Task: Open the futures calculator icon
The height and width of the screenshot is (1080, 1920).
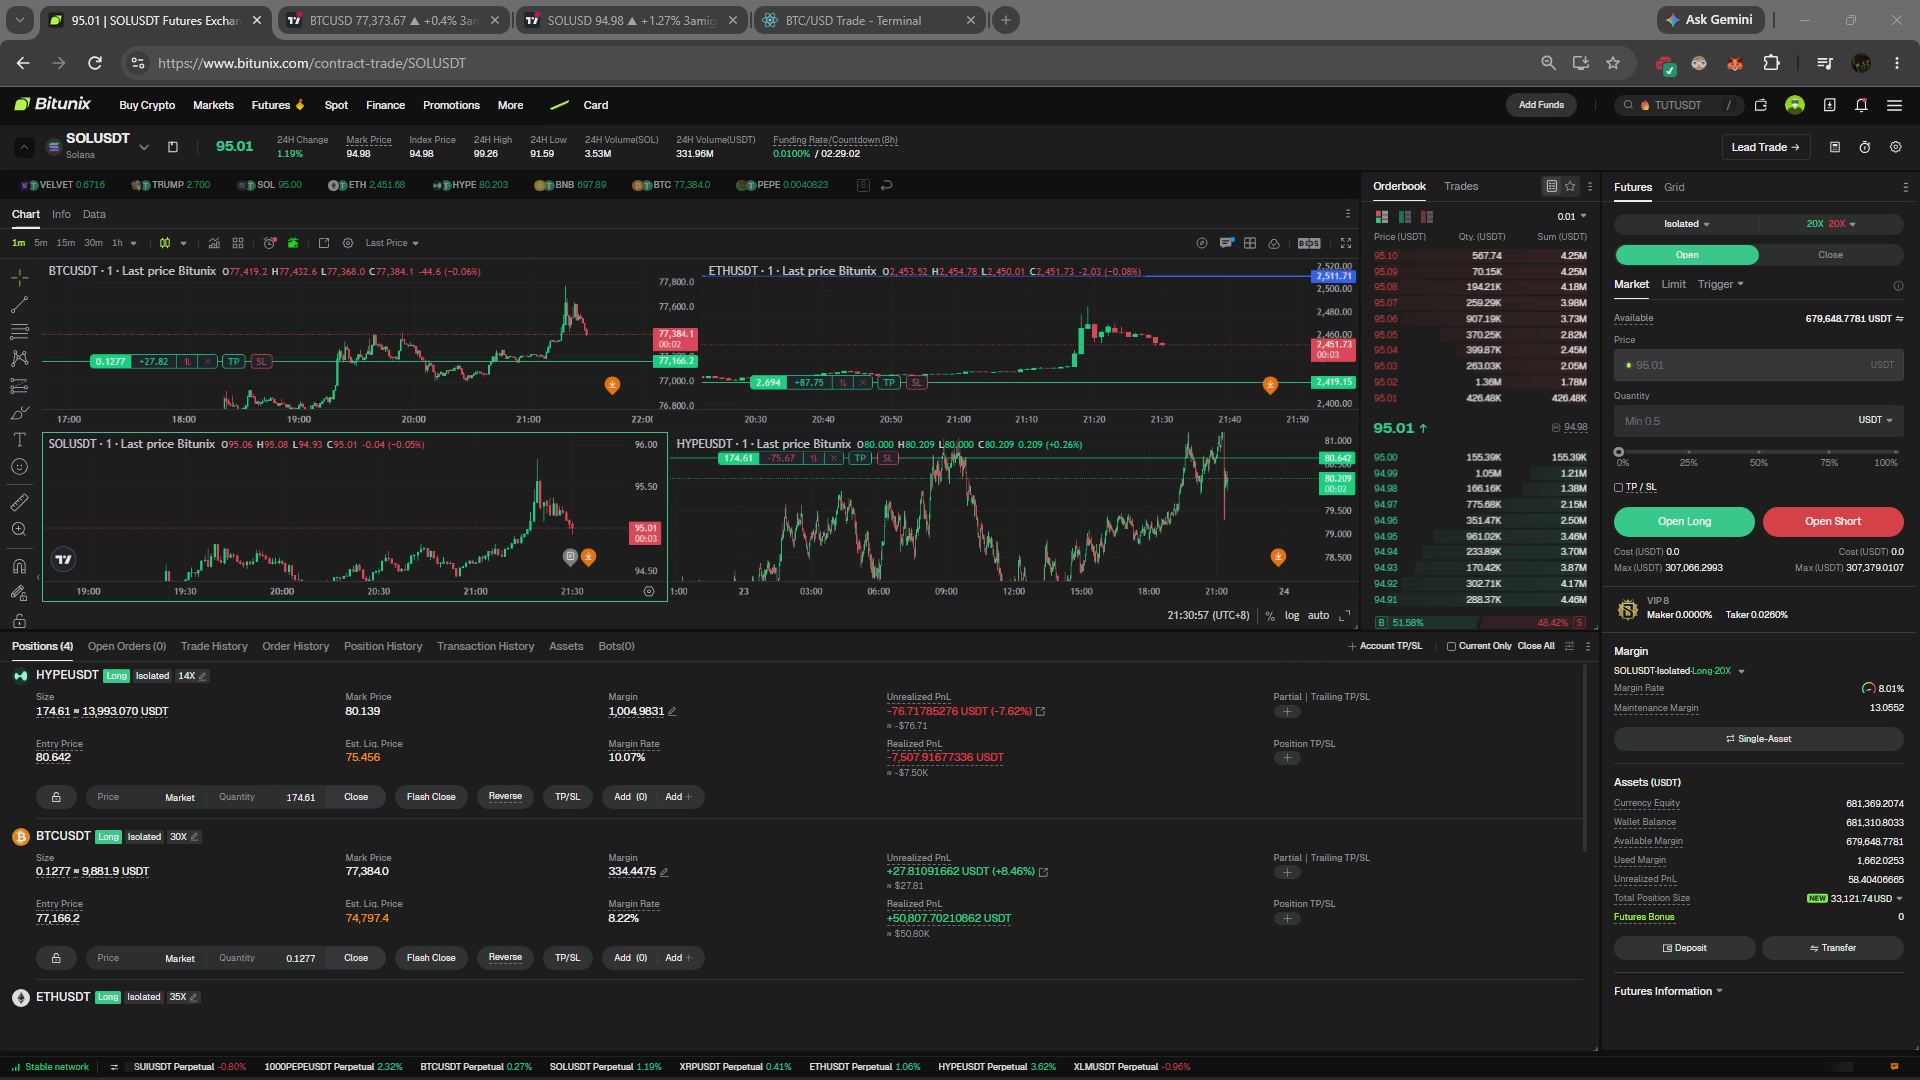Action: coord(1835,147)
